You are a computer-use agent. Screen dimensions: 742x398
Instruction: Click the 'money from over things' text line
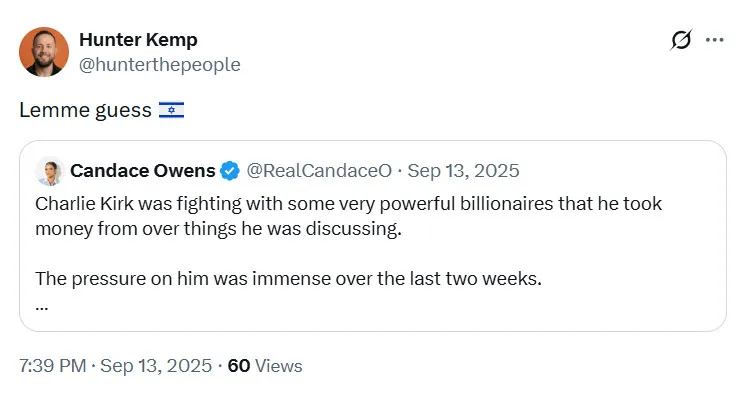point(218,229)
